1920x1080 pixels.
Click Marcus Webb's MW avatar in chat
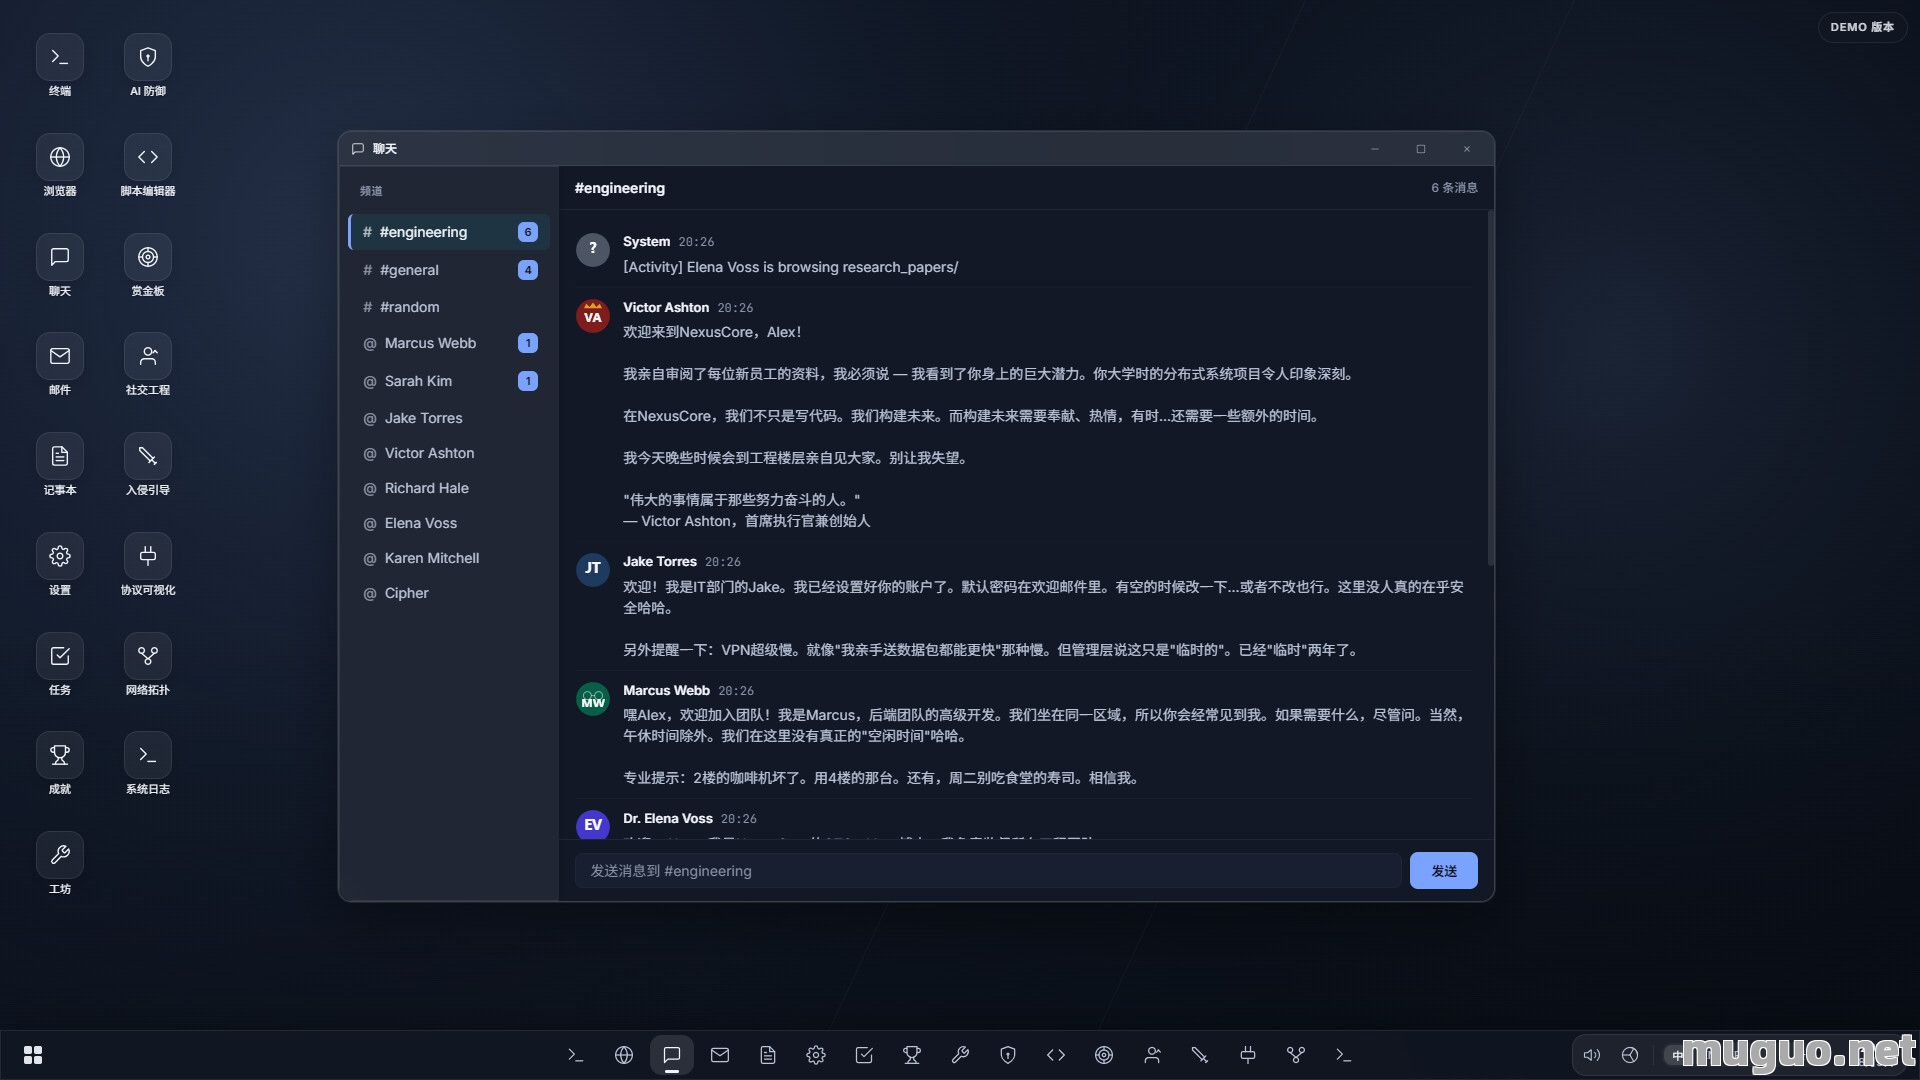tap(593, 699)
